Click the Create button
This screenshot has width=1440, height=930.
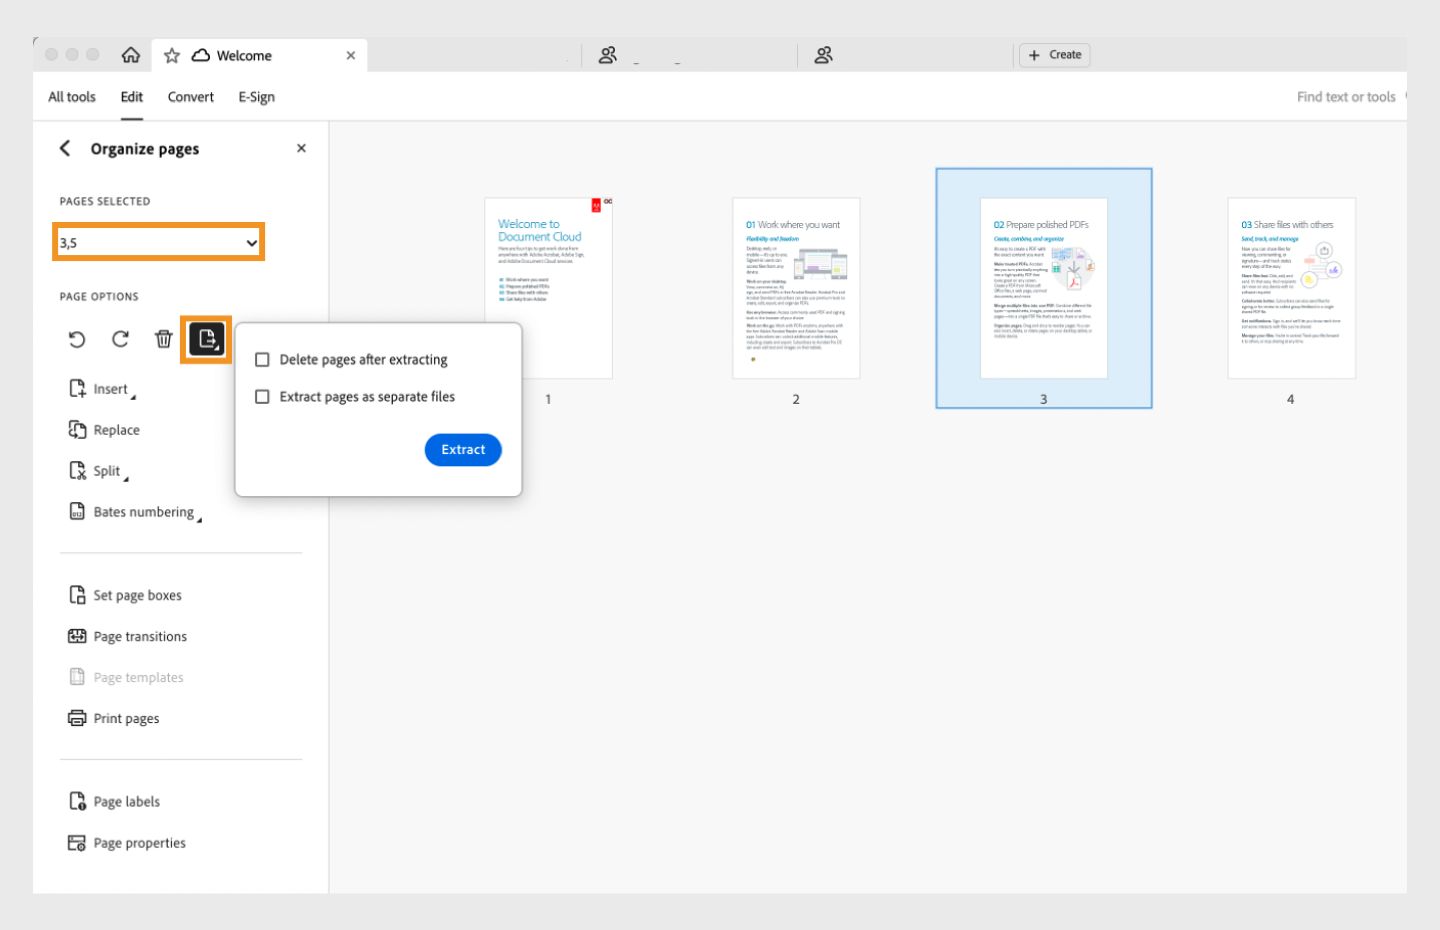1055,55
